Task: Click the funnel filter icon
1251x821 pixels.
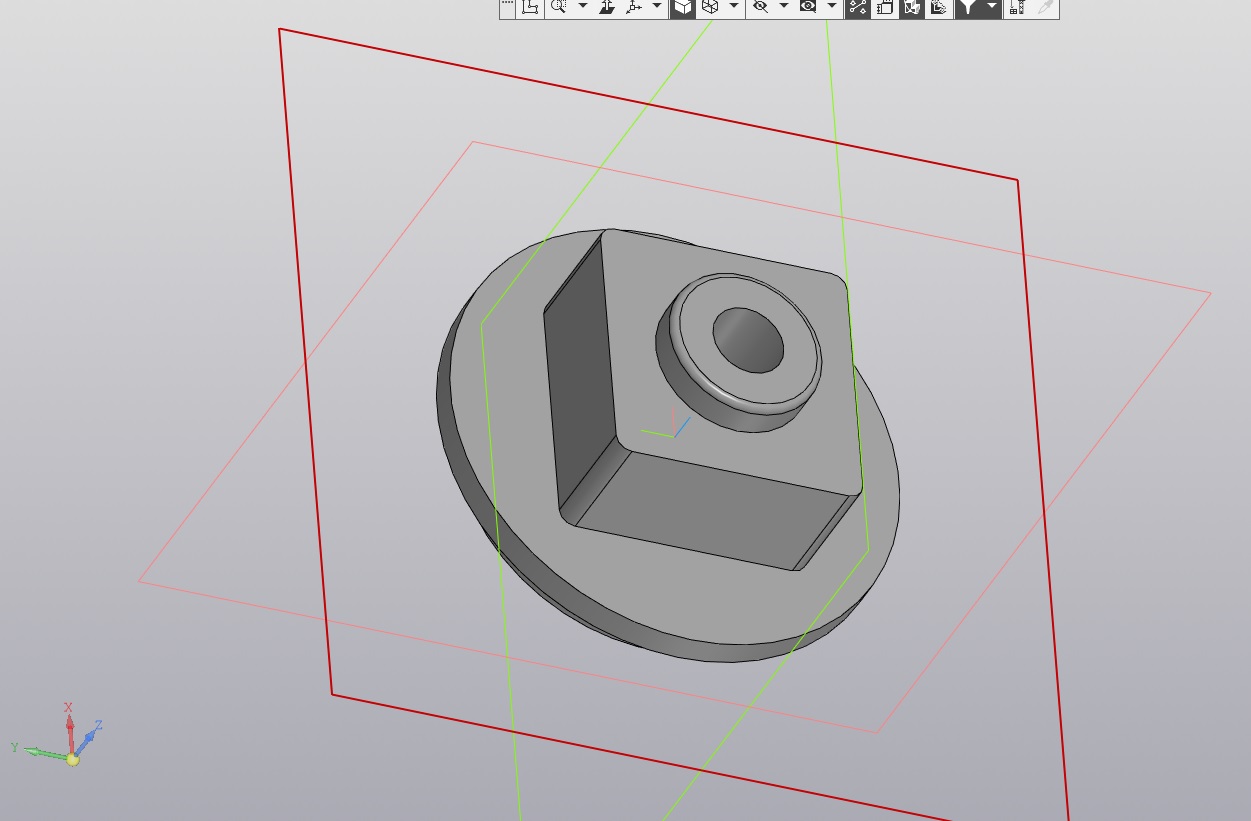Action: 967,7
